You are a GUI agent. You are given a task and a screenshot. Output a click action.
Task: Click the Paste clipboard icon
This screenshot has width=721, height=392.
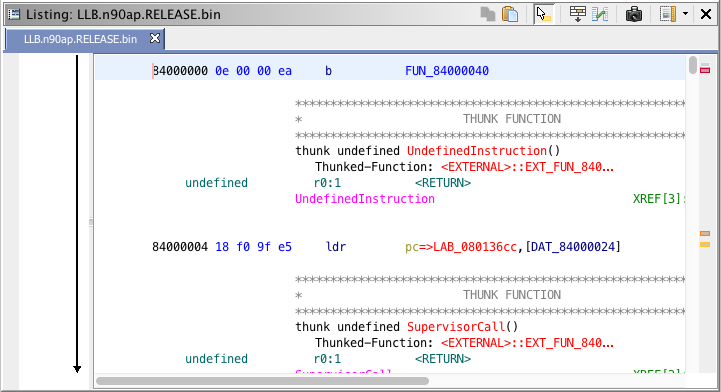click(x=510, y=14)
